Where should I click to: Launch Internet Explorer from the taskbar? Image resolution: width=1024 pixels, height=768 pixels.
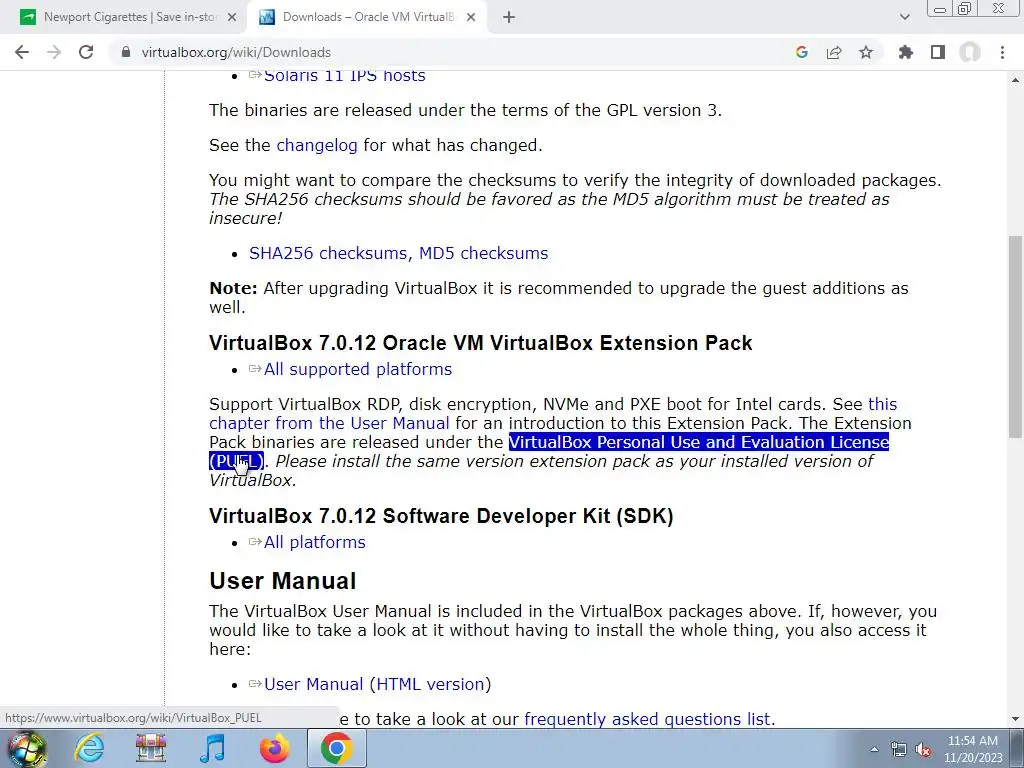tap(89, 749)
